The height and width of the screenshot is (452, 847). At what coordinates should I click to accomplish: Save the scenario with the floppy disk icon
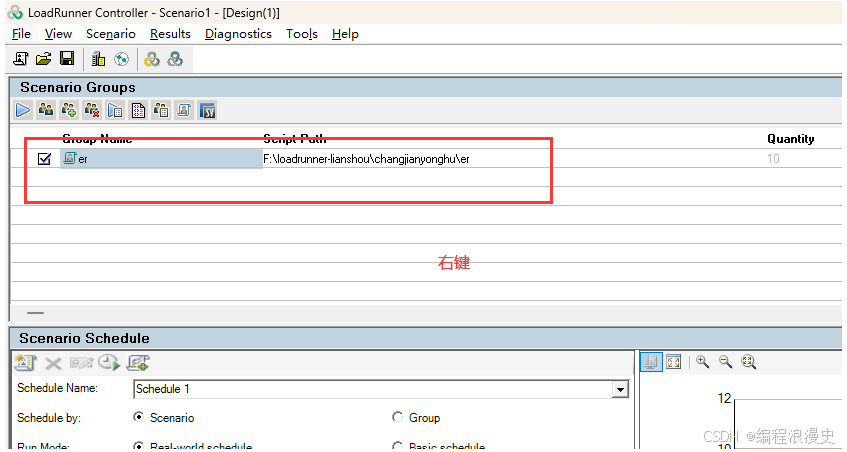(67, 59)
